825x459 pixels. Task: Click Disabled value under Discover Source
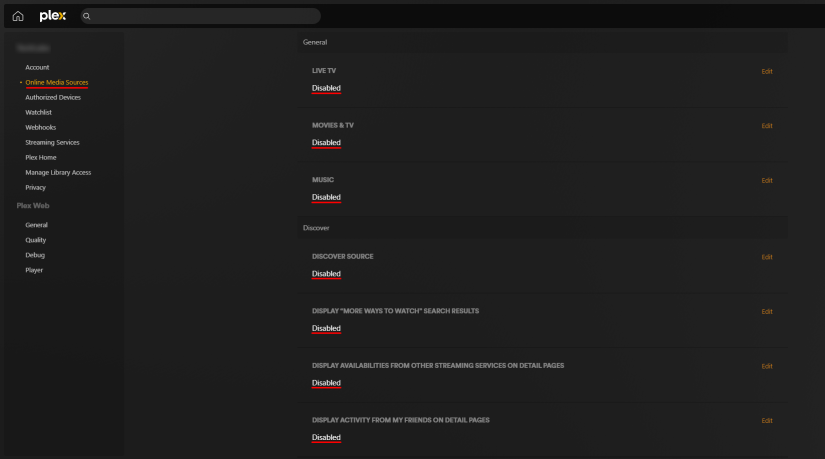[326, 274]
